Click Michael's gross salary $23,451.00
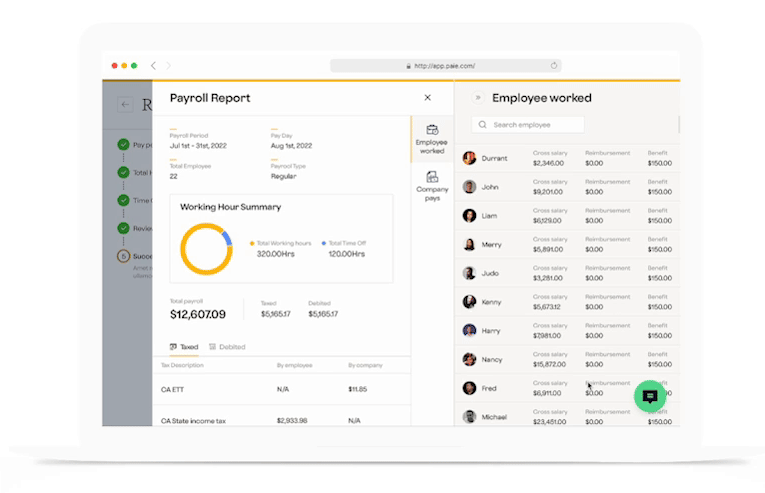 549,422
